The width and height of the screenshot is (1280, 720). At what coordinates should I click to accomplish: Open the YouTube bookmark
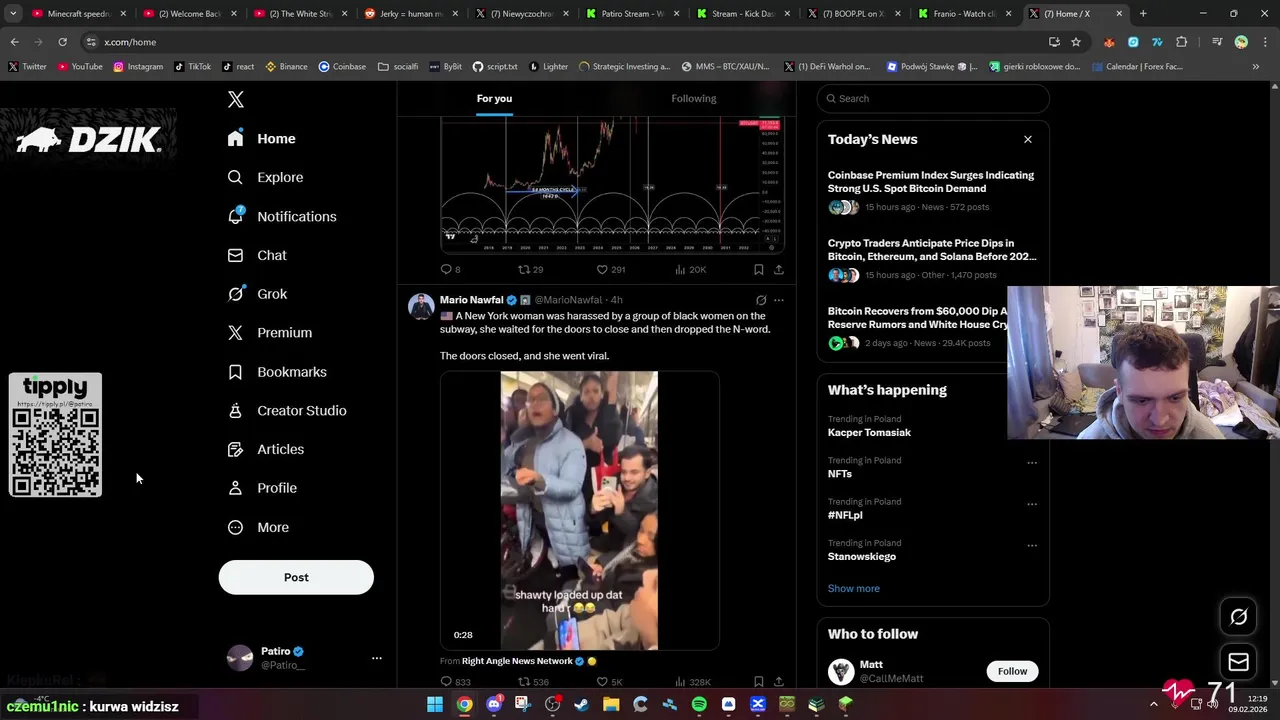(80, 67)
